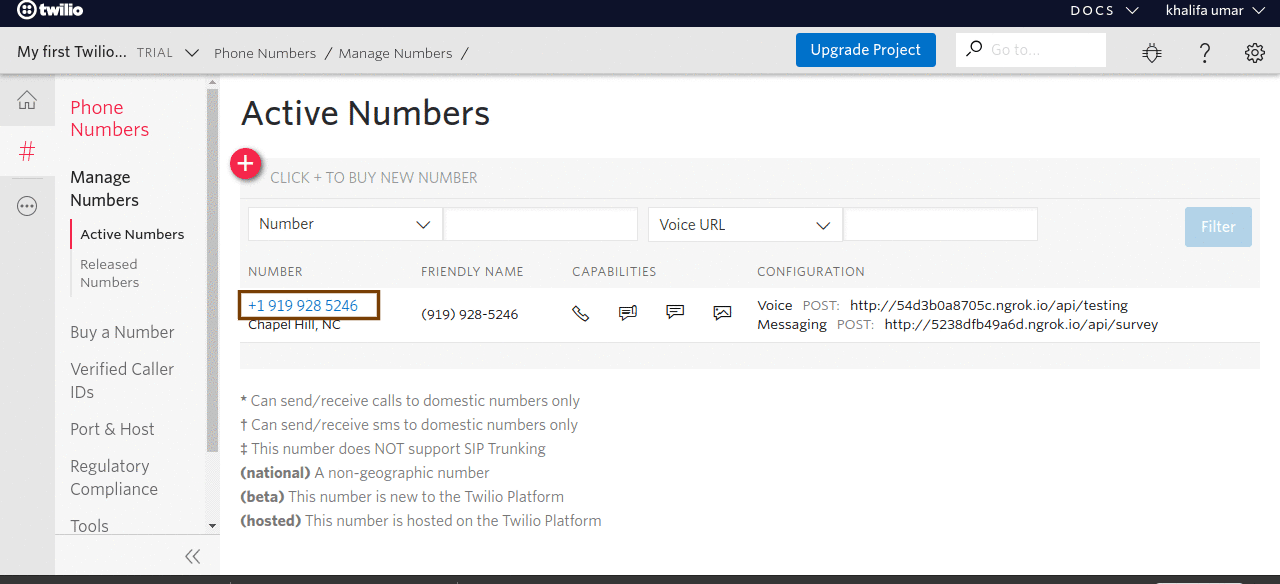
Task: Click the Chapel Hill, NC location text
Action: point(294,325)
